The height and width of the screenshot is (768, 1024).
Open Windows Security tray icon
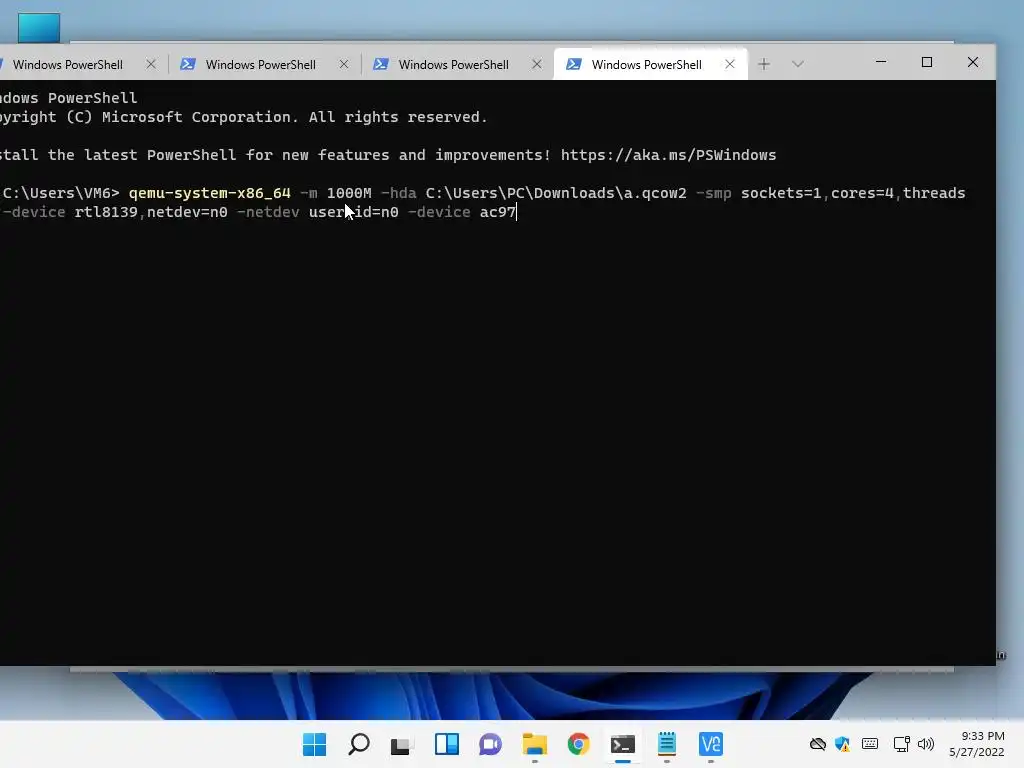click(x=842, y=744)
